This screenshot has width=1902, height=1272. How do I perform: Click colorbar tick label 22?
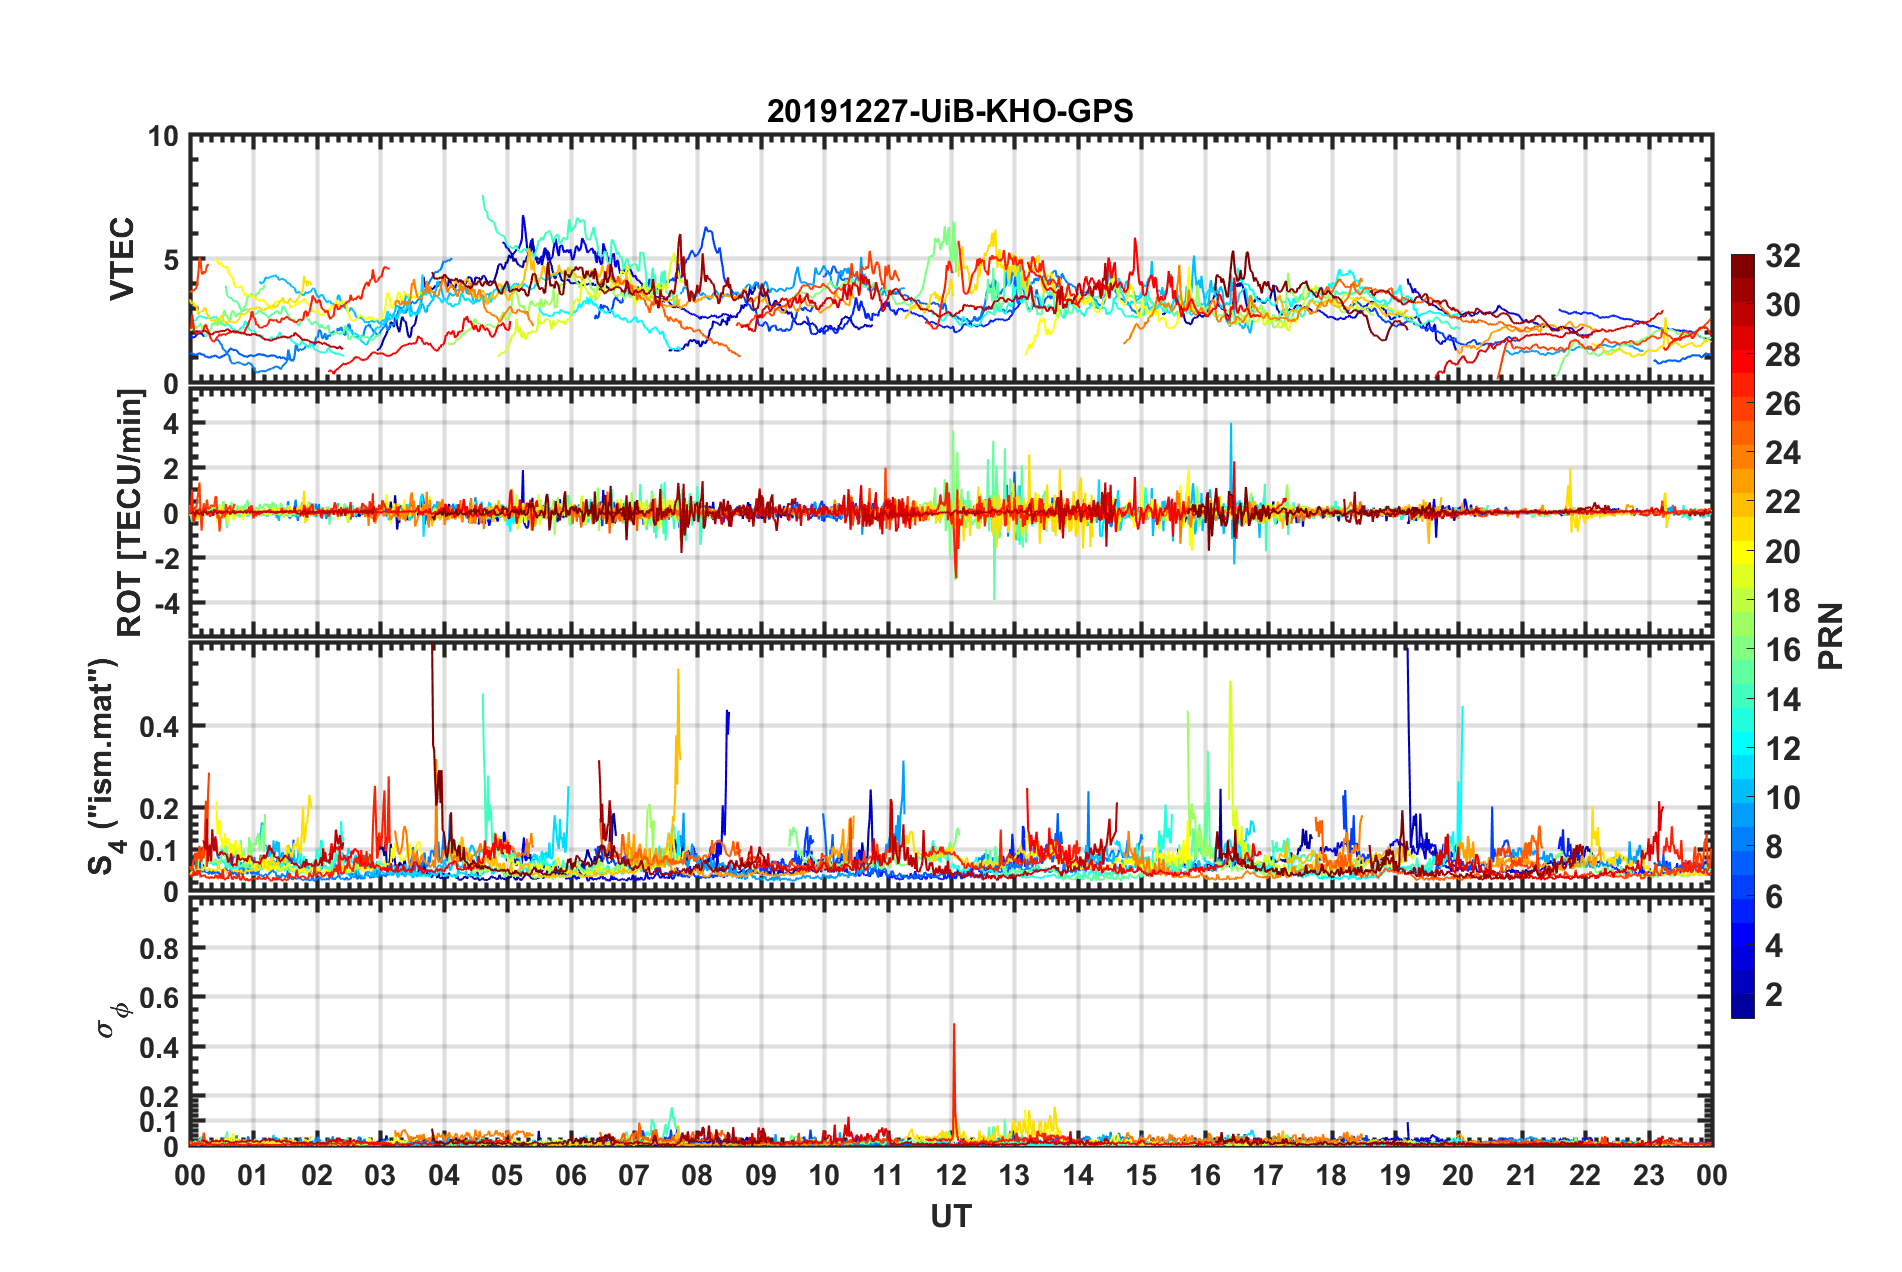[1783, 502]
